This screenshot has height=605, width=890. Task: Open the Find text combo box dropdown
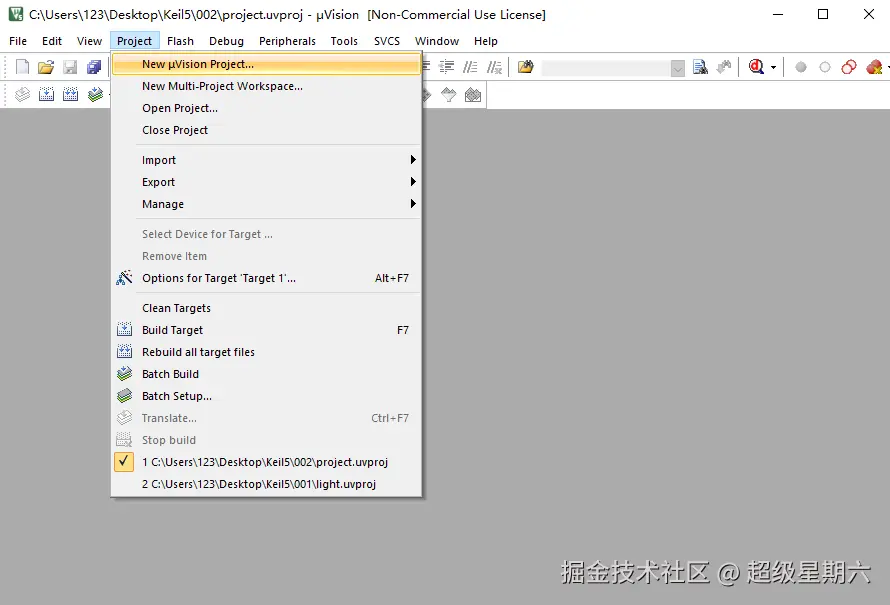coord(678,68)
